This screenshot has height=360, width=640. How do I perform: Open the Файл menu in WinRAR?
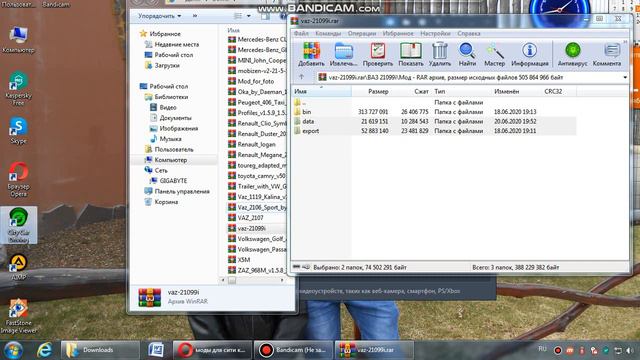[x=301, y=33]
